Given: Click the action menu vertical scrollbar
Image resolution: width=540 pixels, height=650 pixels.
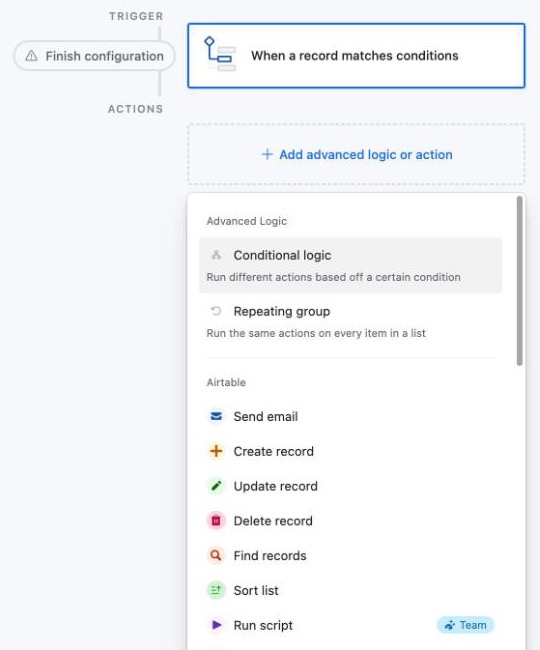Looking at the screenshot, I should (x=520, y=281).
